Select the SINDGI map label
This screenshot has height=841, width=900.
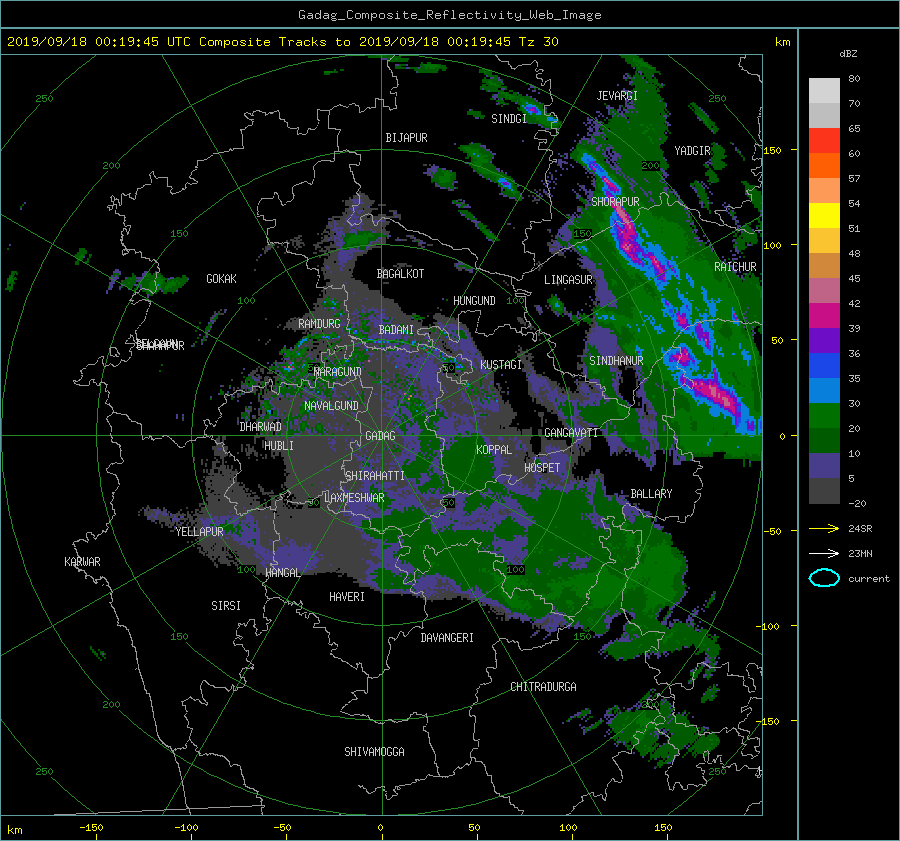coord(509,119)
